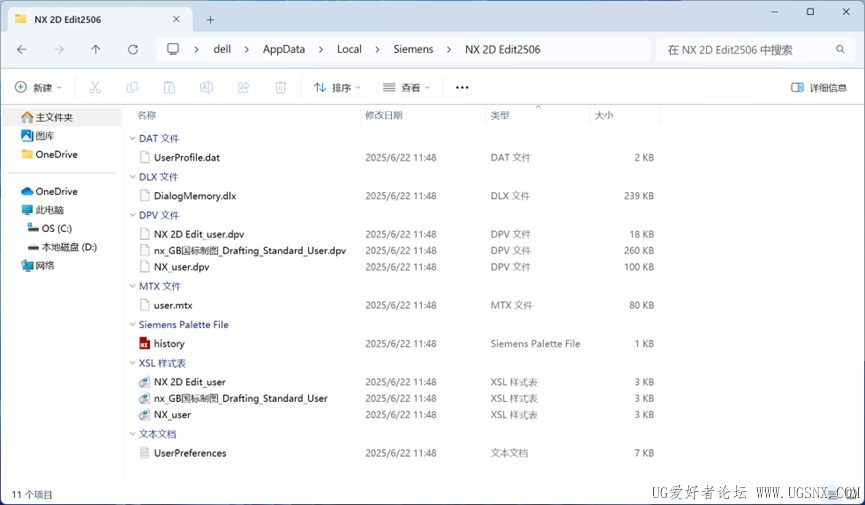Viewport: 865px width, 505px height.
Task: Open the 新建 New dropdown
Action: (38, 87)
